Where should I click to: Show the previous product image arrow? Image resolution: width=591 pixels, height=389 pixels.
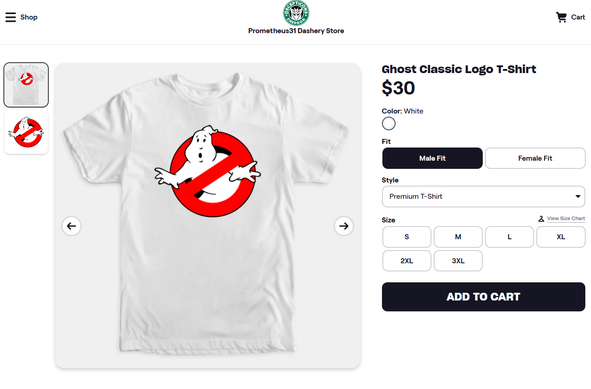[71, 226]
